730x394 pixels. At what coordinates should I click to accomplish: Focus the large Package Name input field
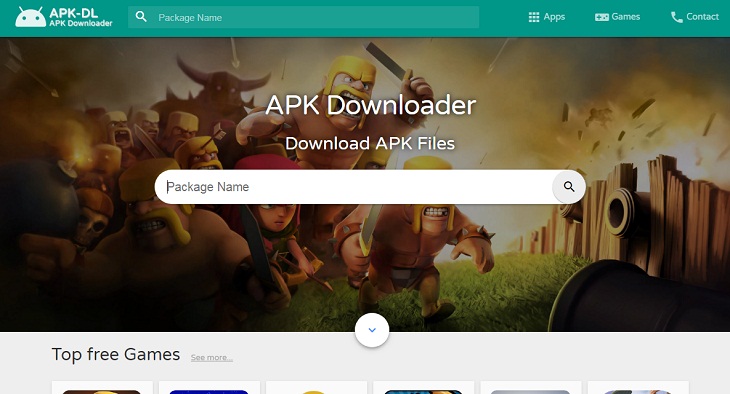pos(354,187)
